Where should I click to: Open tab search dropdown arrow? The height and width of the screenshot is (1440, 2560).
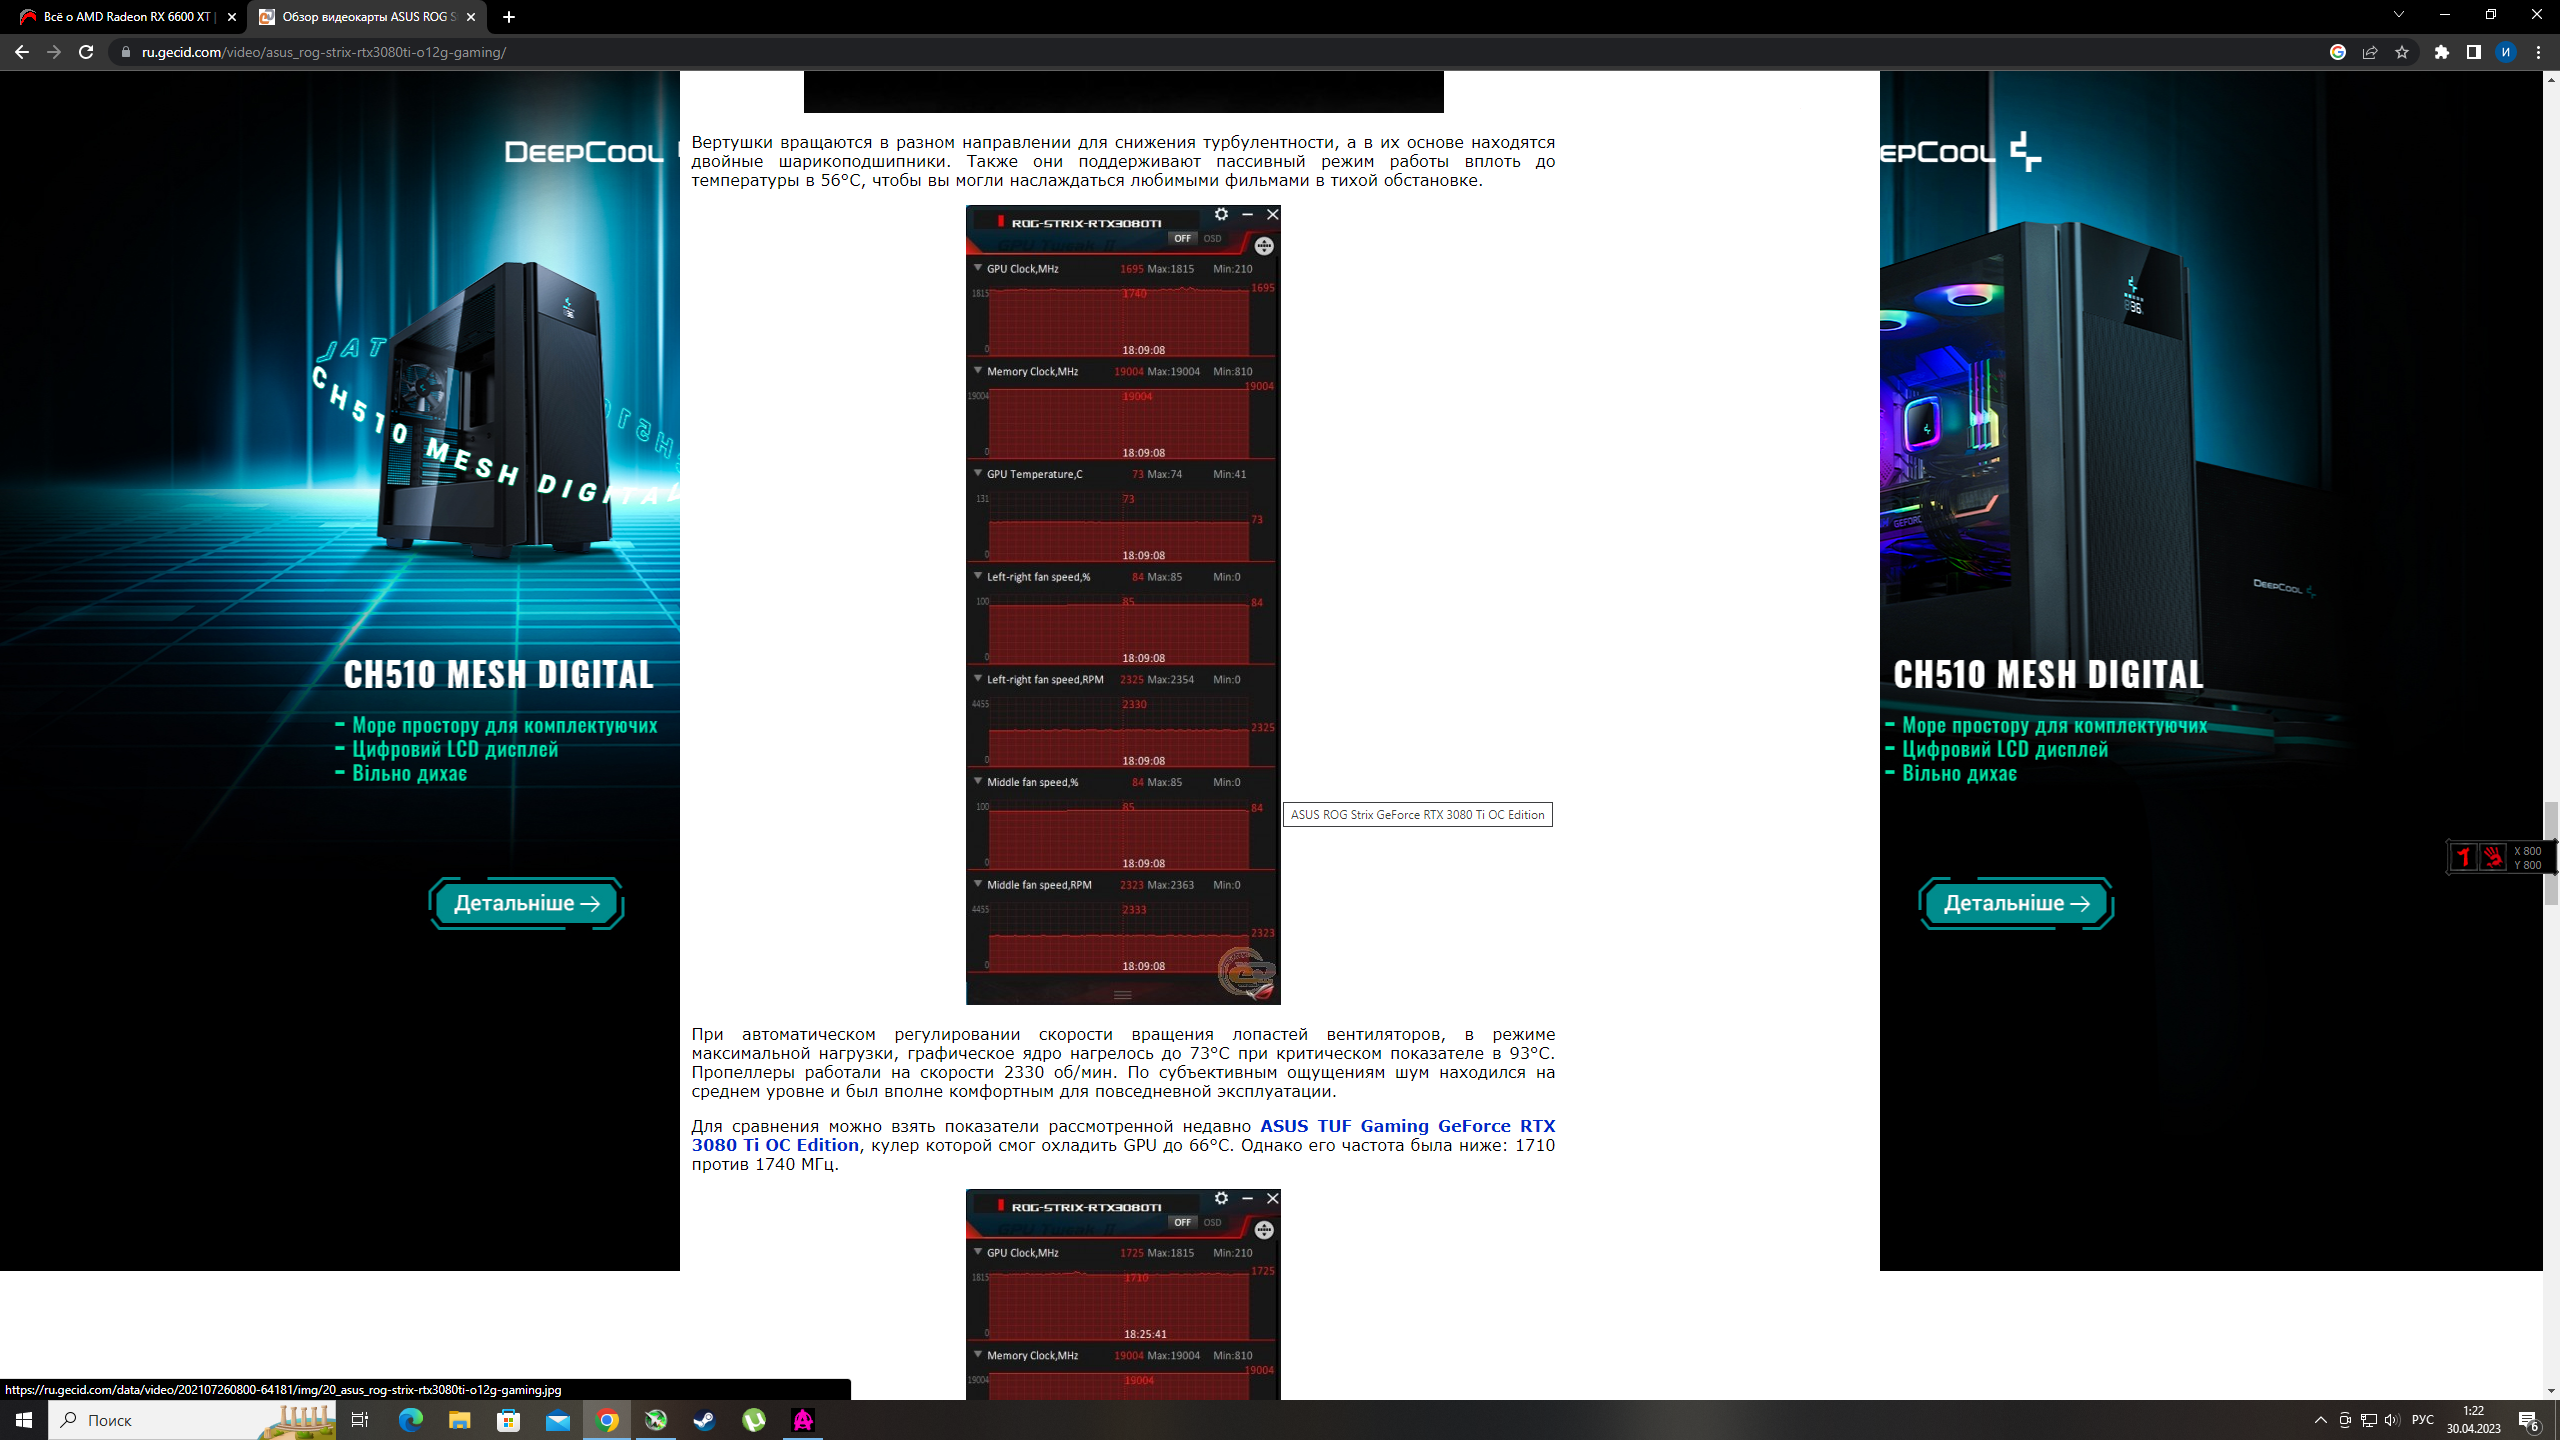pyautogui.click(x=2398, y=15)
